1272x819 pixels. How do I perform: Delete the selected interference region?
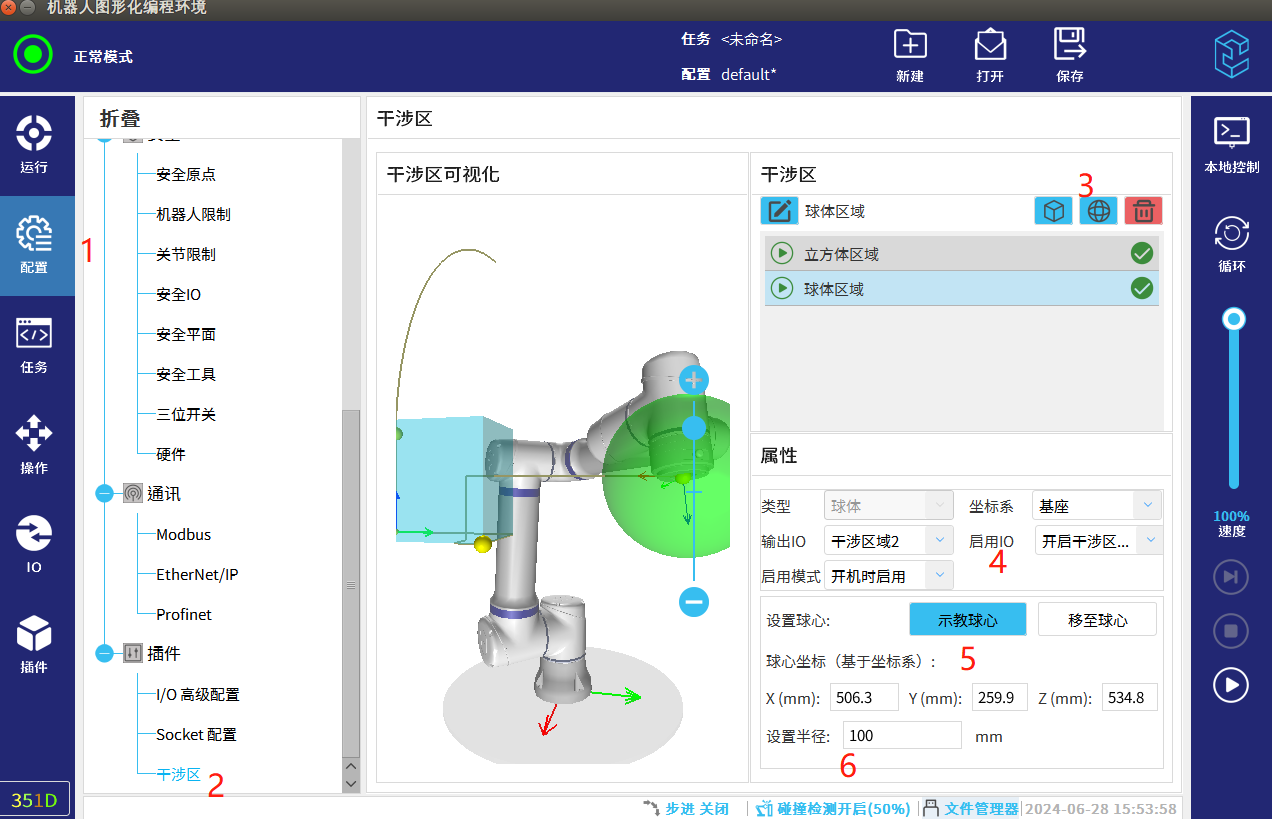[1143, 211]
